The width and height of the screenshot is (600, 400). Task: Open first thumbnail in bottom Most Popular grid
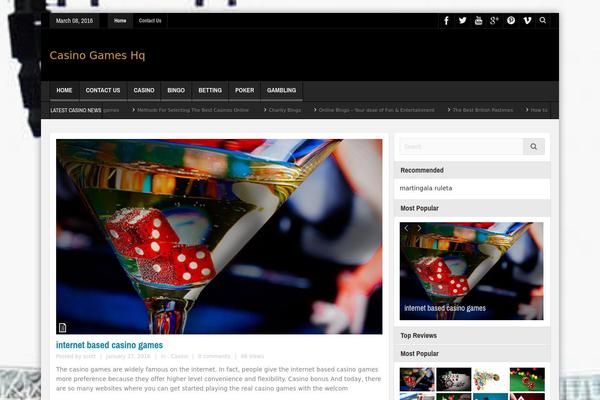[417, 379]
